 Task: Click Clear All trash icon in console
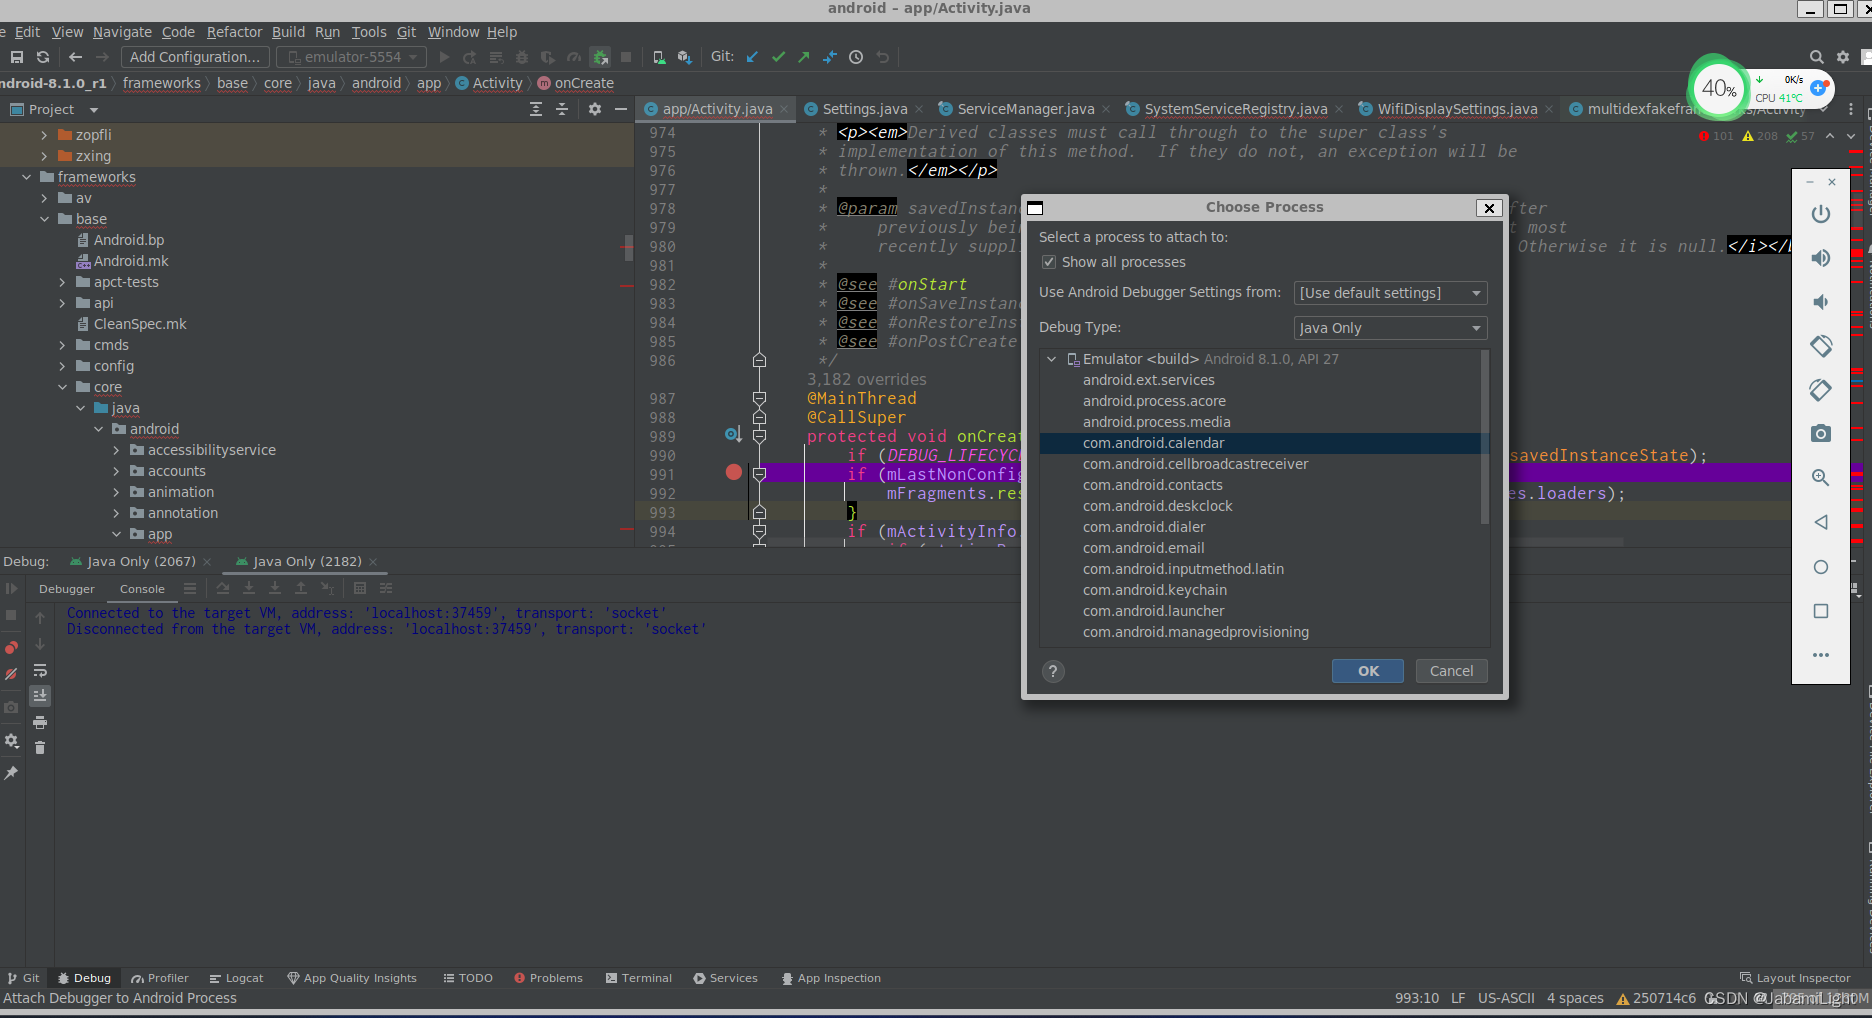coord(40,748)
